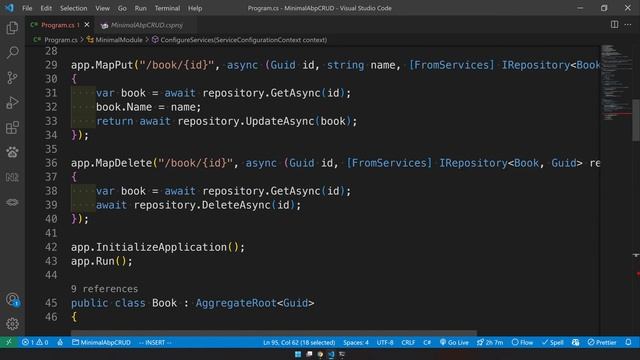Open the View menu
The width and height of the screenshot is (640, 360).
point(102,8)
